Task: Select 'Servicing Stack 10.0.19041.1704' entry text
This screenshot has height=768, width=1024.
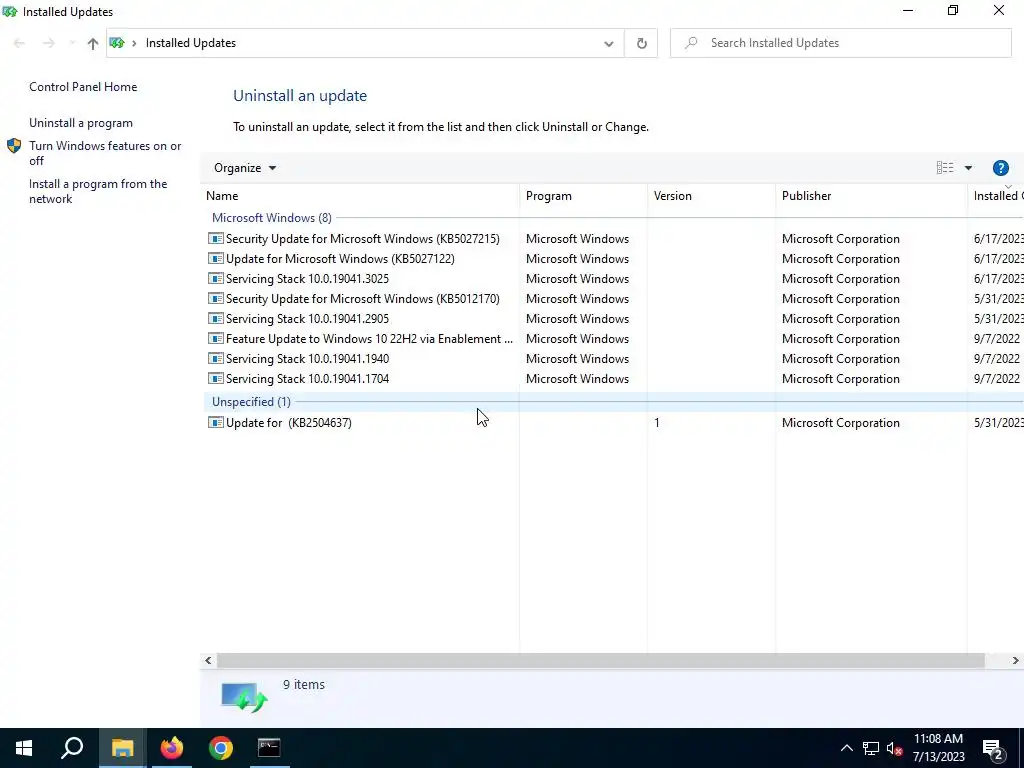Action: [308, 379]
